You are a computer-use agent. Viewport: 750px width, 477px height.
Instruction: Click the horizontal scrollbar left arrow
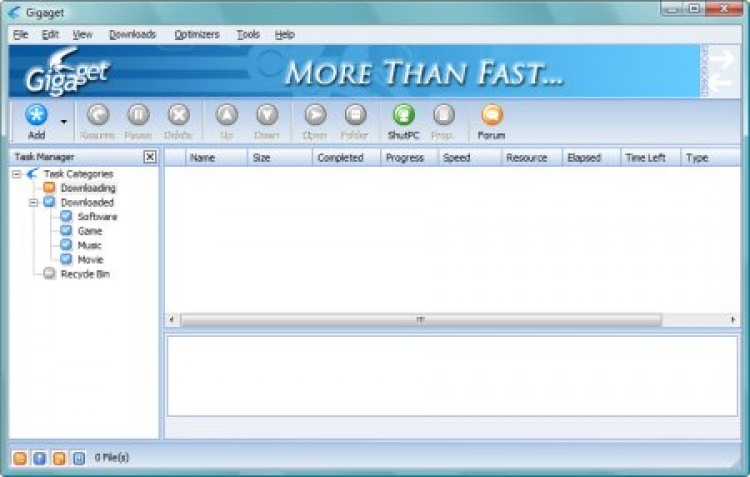click(172, 320)
